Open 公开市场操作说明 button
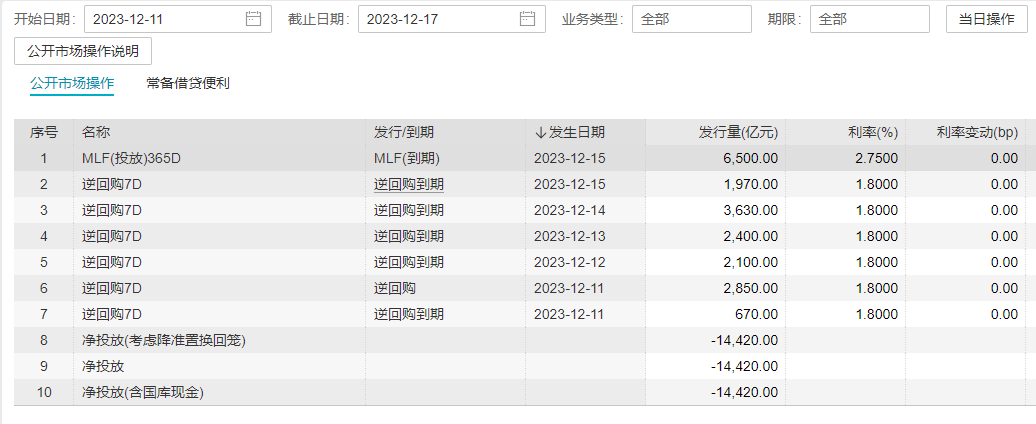The image size is (1036, 424). pos(83,52)
